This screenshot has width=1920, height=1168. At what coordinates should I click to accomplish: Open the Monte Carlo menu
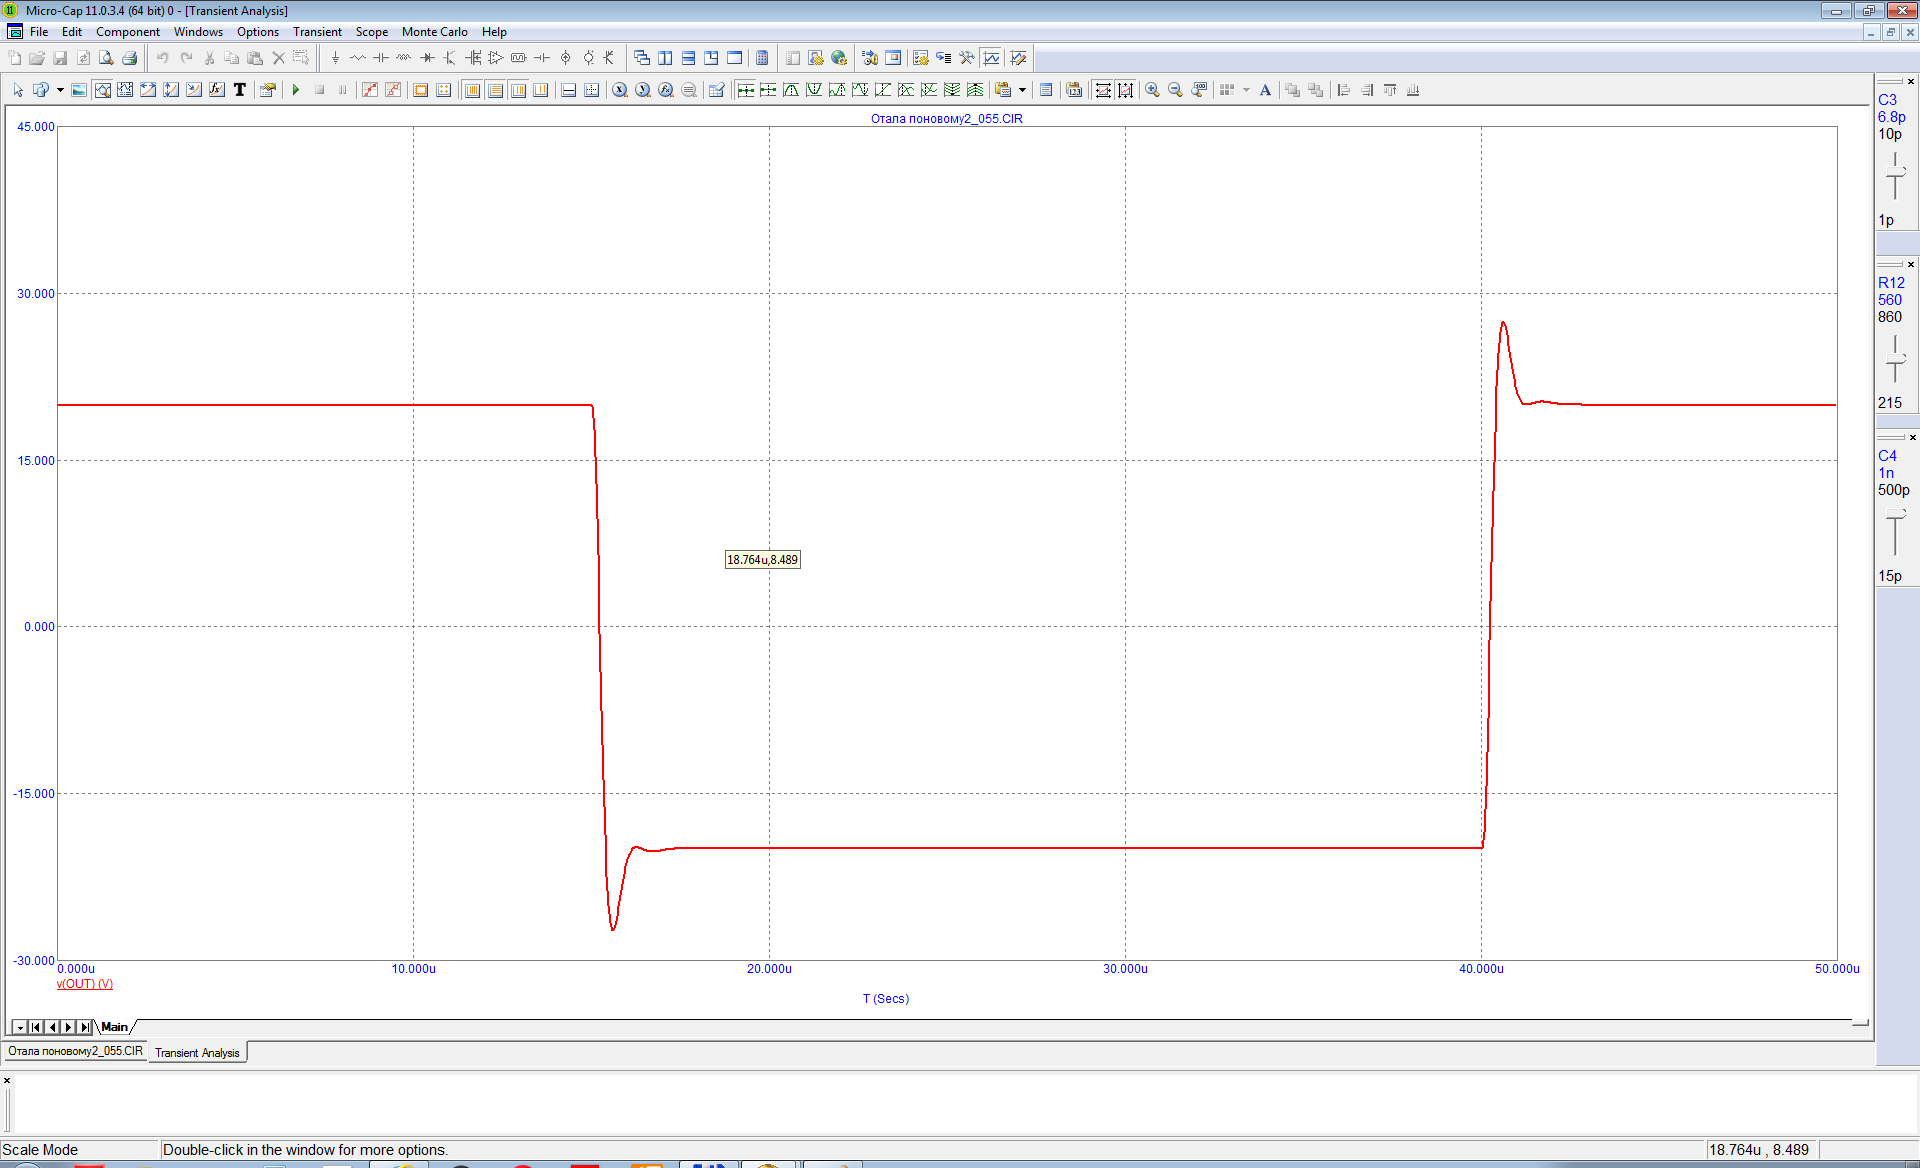[434, 32]
